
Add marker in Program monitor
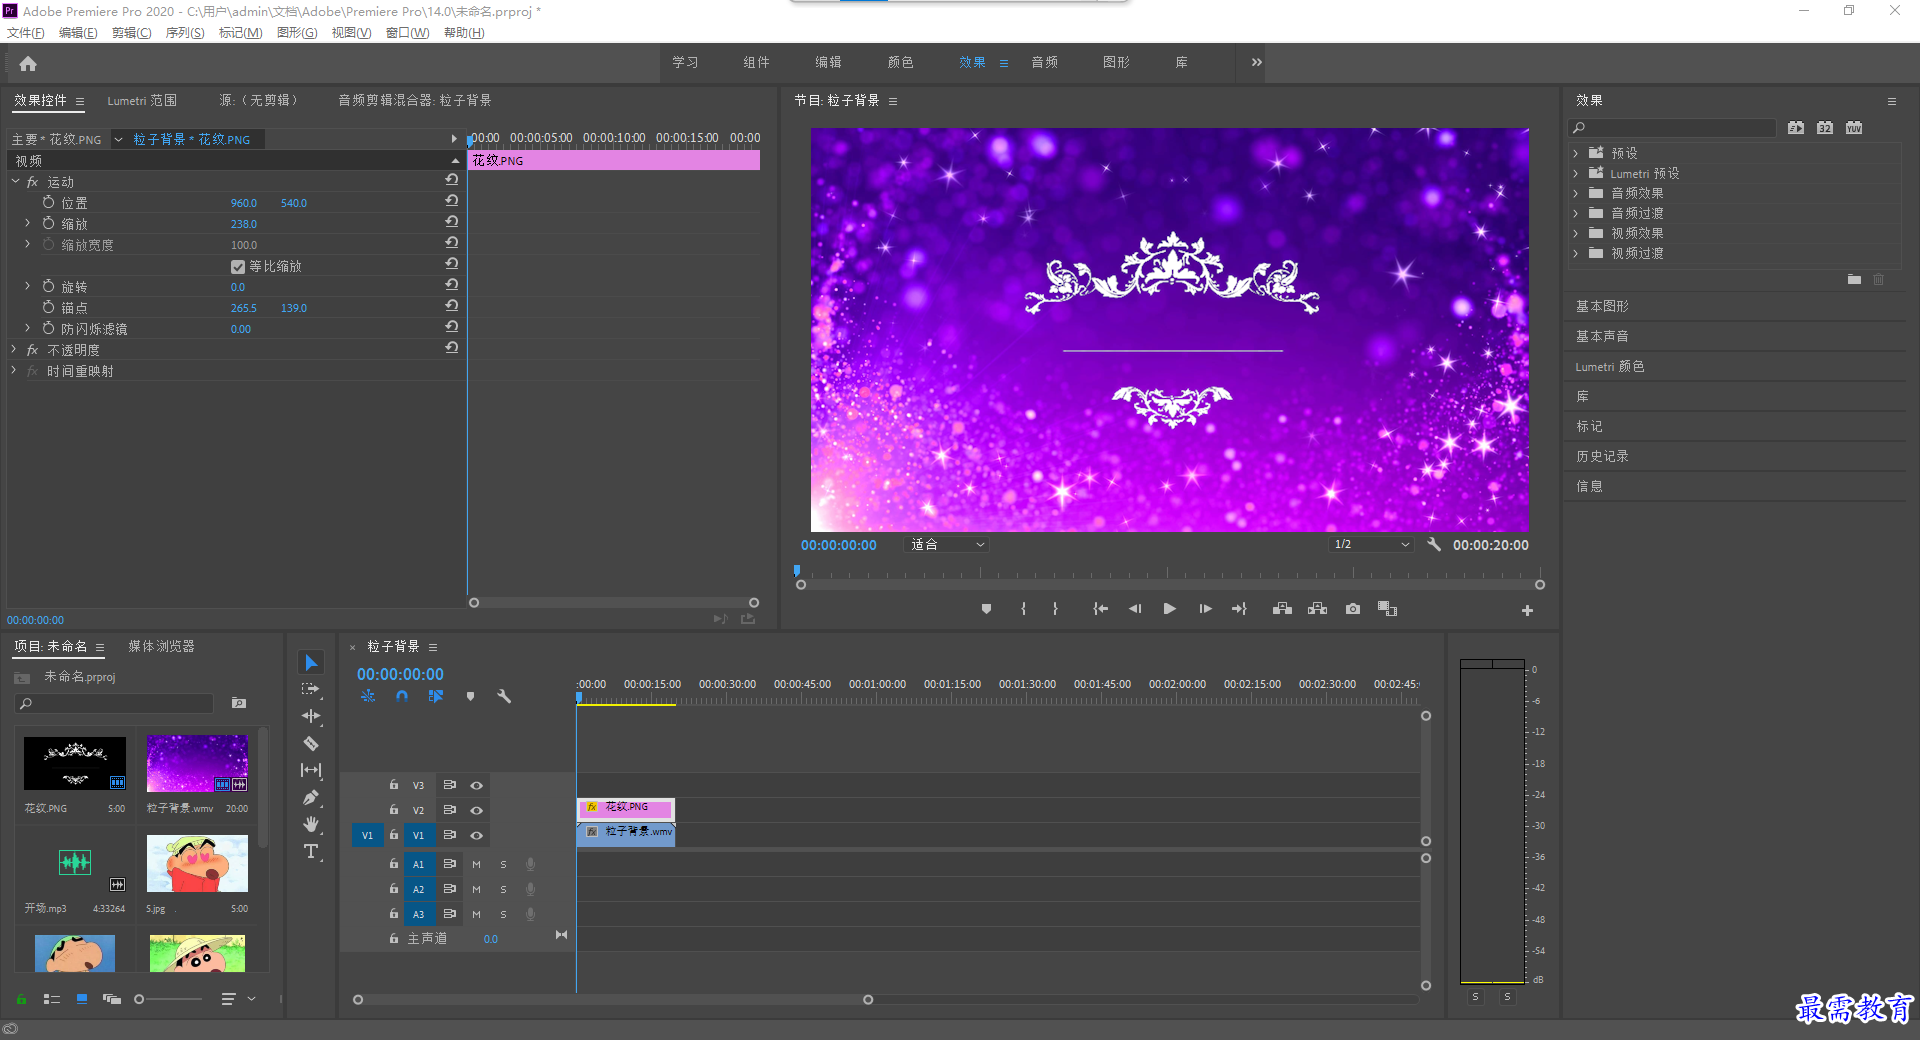click(x=986, y=609)
